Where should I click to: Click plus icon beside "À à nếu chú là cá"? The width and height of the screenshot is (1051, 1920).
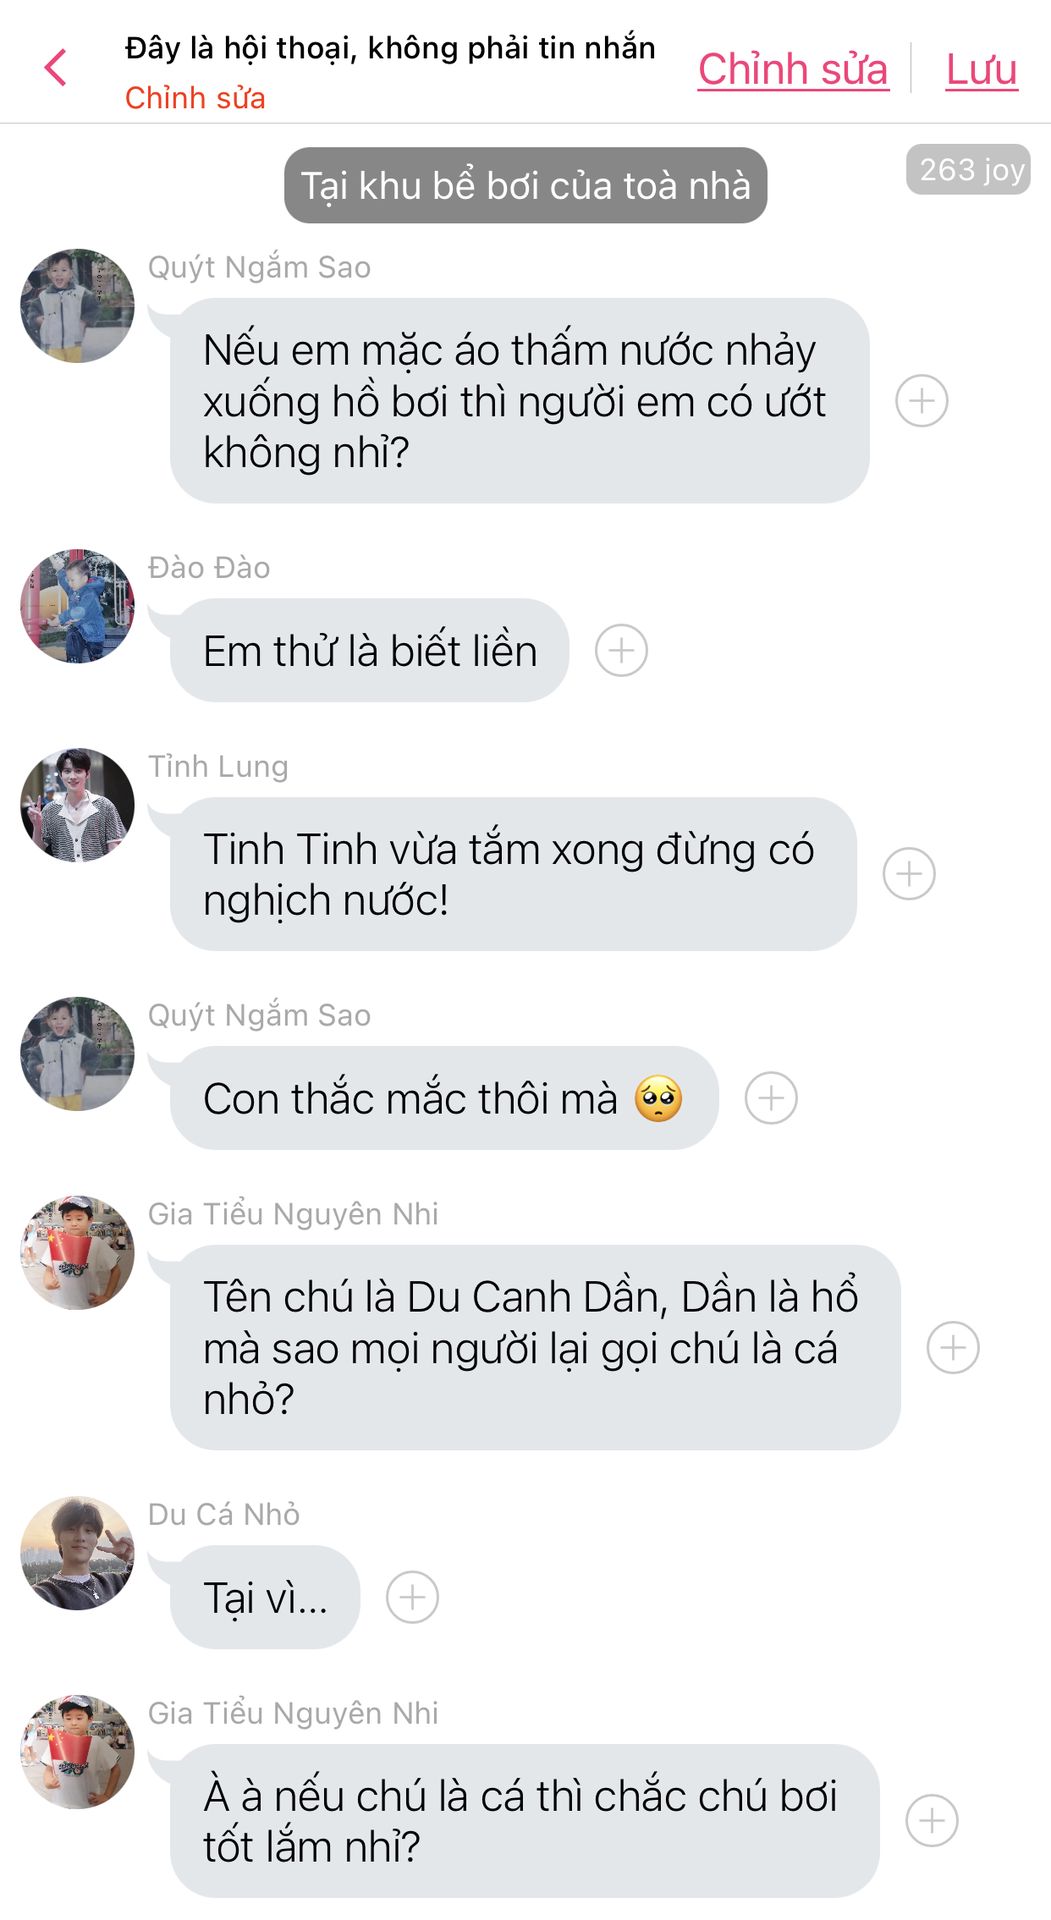click(x=931, y=1820)
